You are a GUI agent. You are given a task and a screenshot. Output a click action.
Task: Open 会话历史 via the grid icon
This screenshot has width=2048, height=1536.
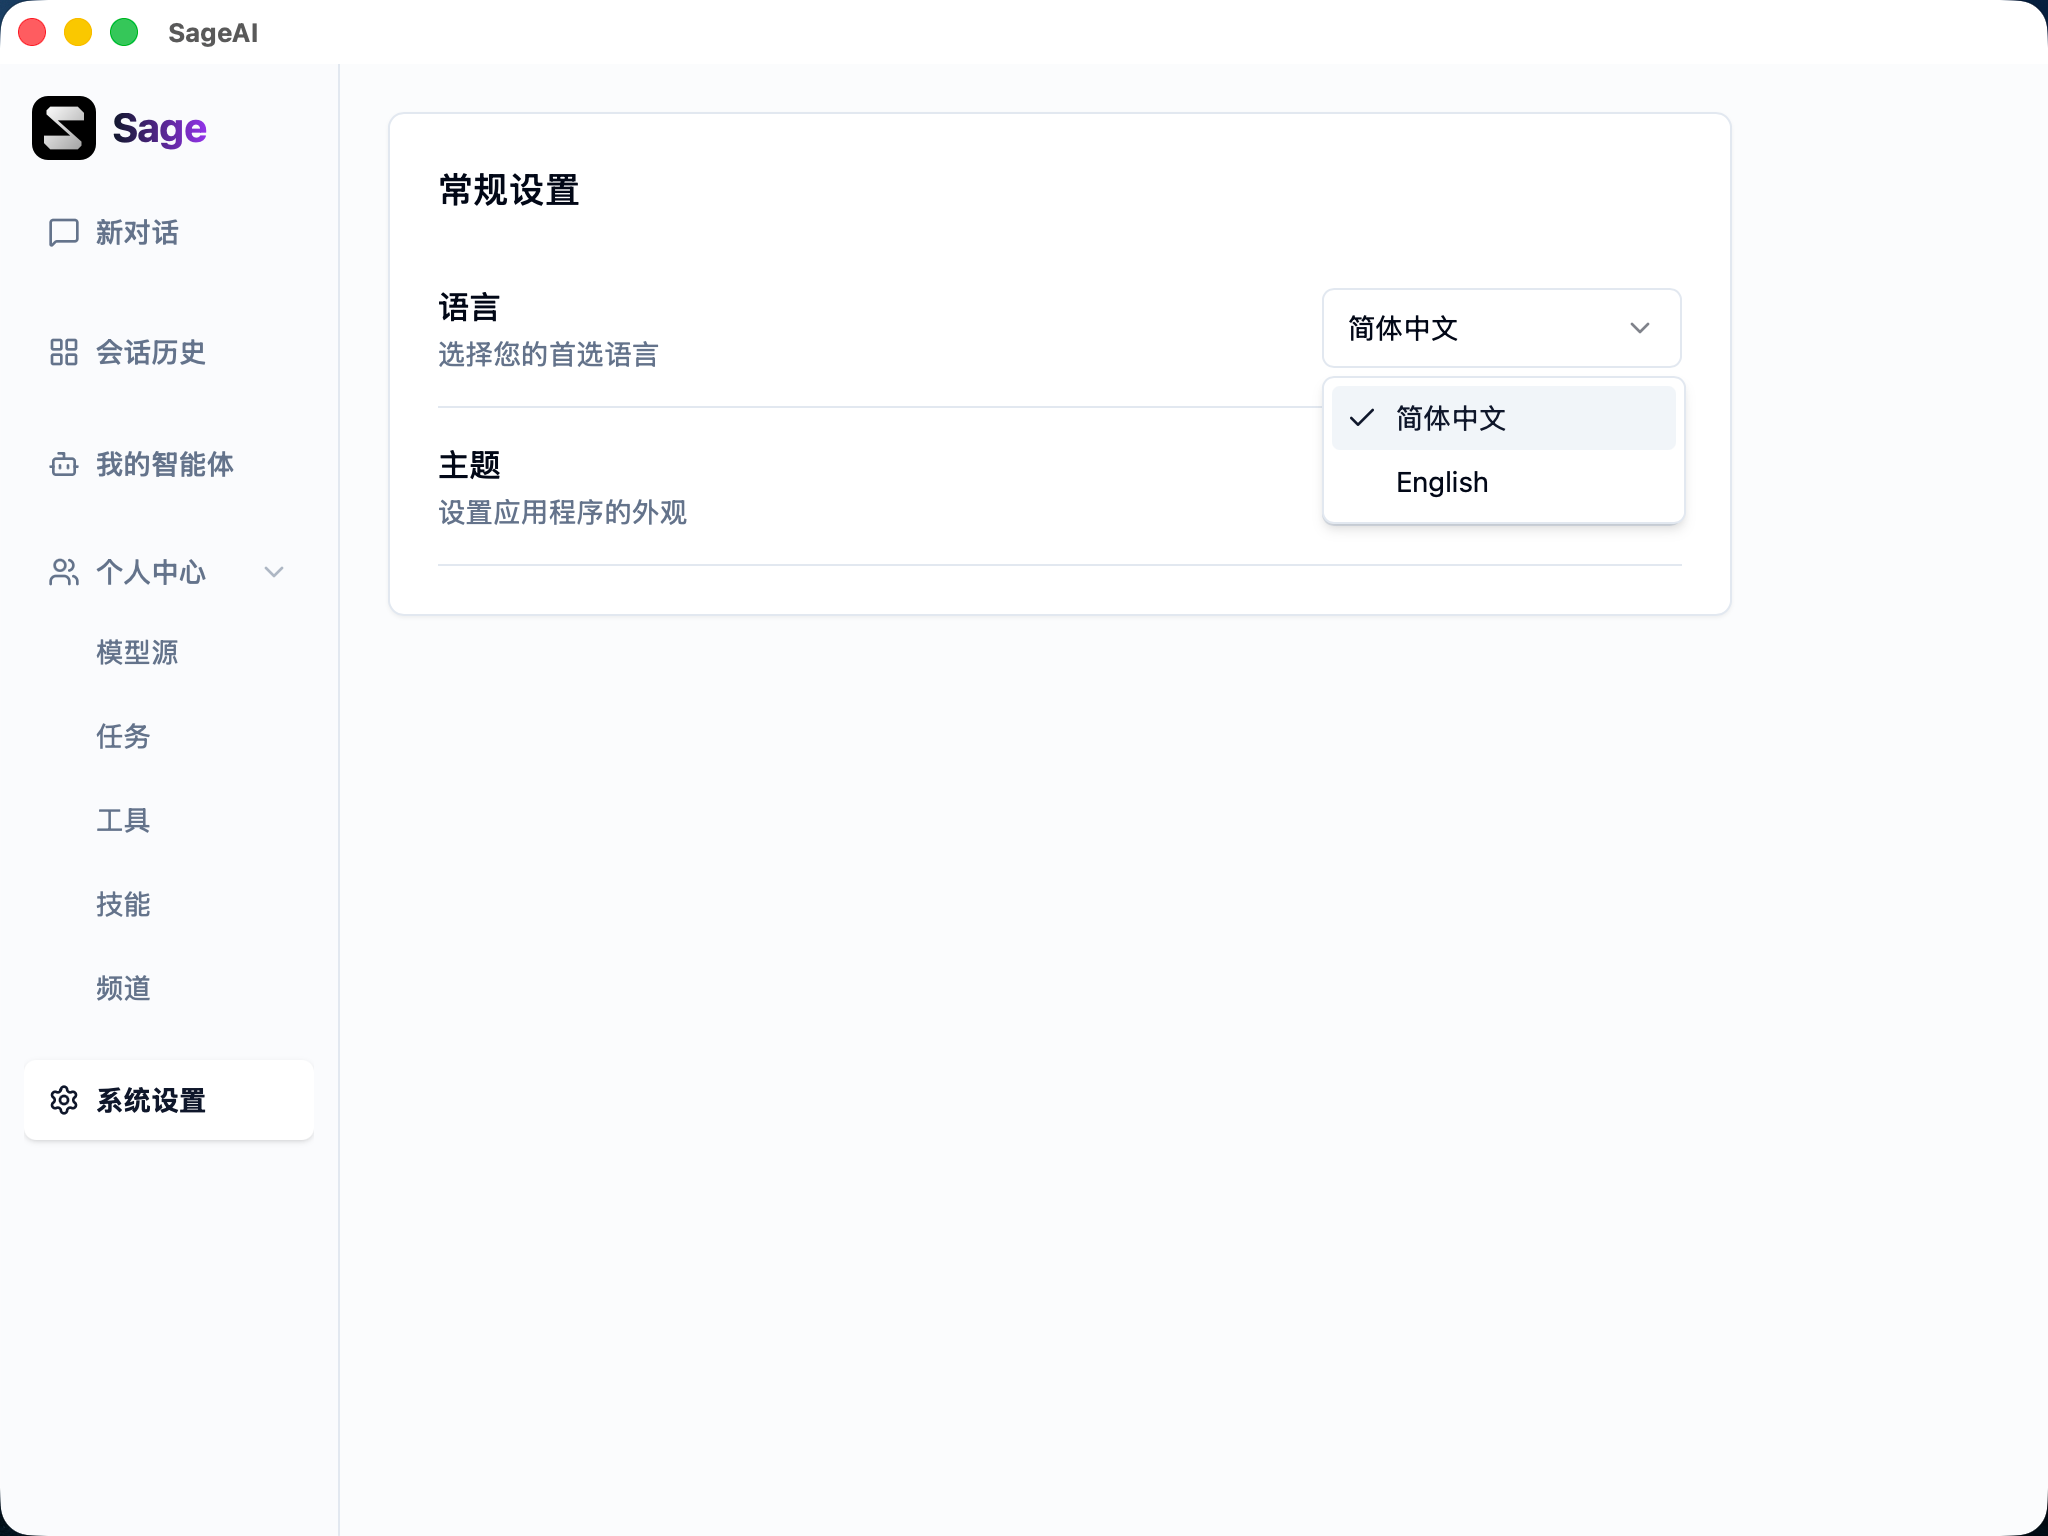coord(63,352)
